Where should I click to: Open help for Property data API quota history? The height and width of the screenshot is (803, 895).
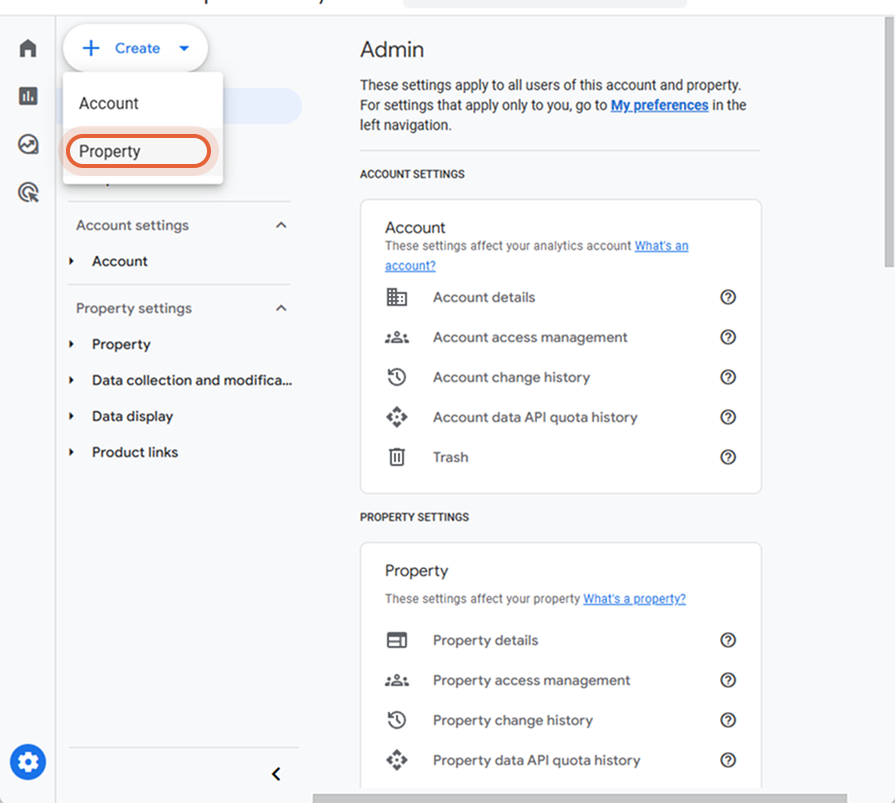pyautogui.click(x=728, y=760)
